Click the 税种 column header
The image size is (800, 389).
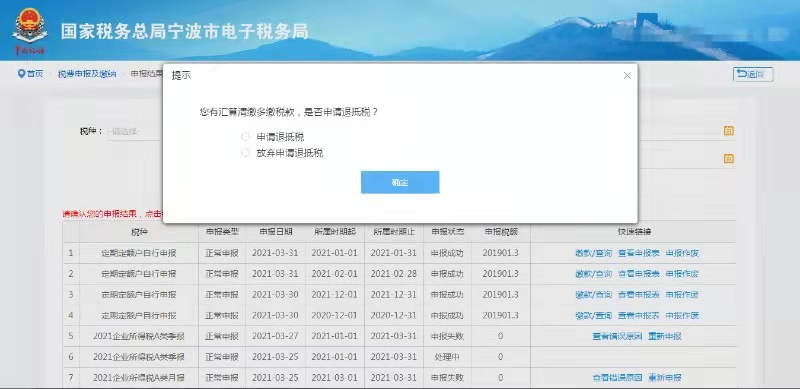(139, 232)
